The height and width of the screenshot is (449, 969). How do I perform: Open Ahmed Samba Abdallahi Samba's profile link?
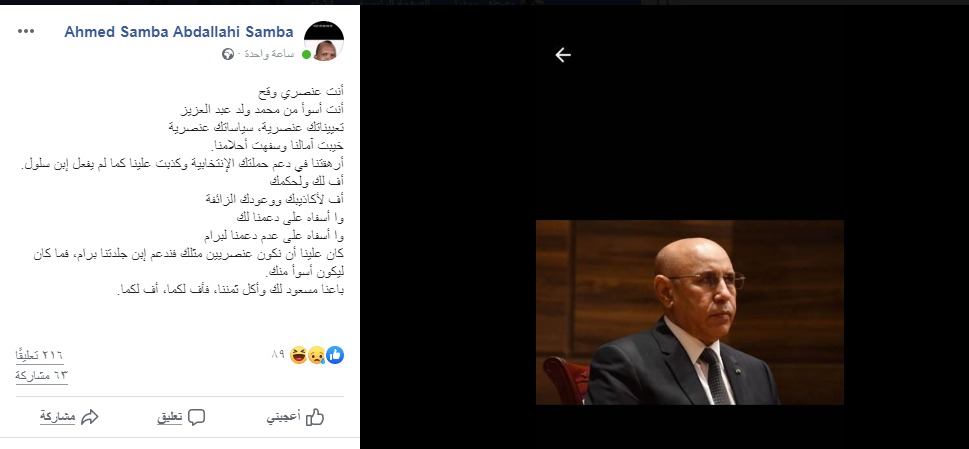point(179,31)
